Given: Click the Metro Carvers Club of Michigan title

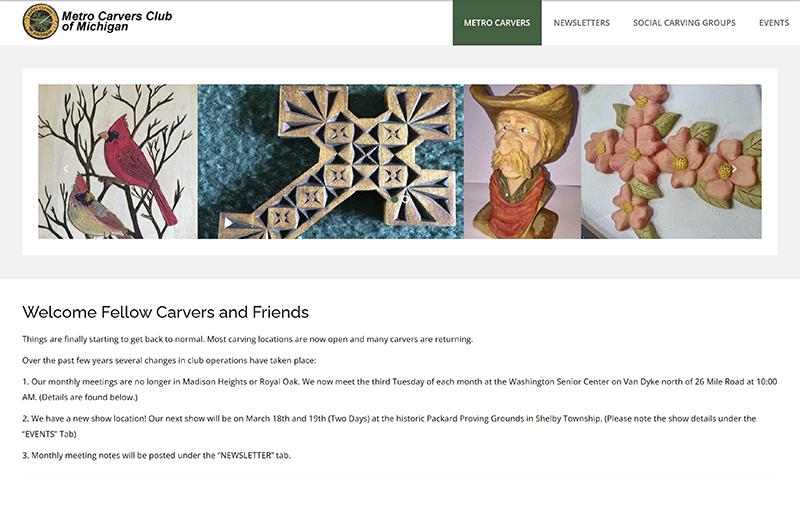Looking at the screenshot, I should pyautogui.click(x=116, y=22).
